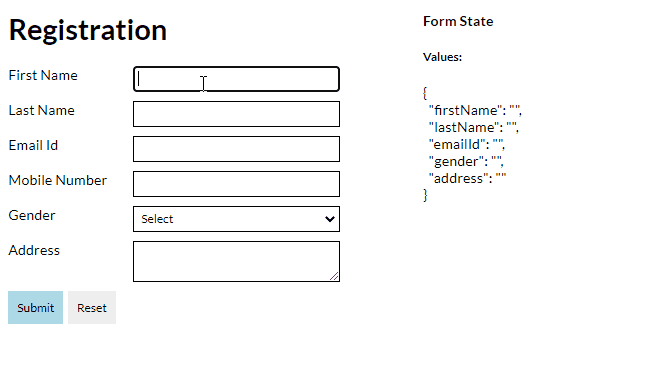Viewport: 650px width, 372px height.
Task: Submit the registration form
Action: click(x=35, y=307)
